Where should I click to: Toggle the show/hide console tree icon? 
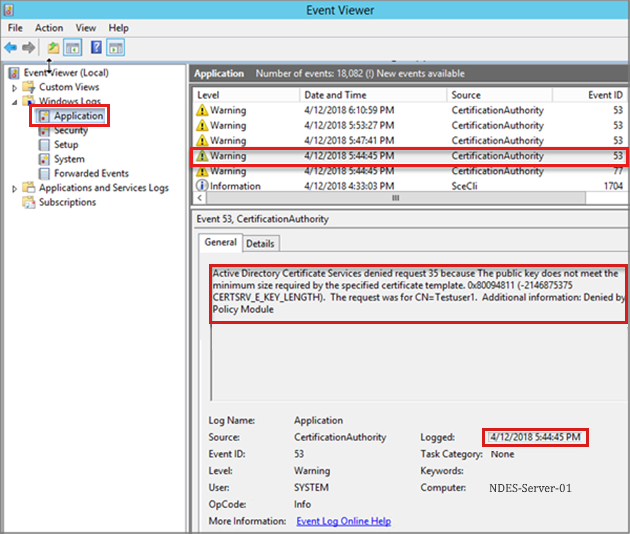[x=73, y=48]
